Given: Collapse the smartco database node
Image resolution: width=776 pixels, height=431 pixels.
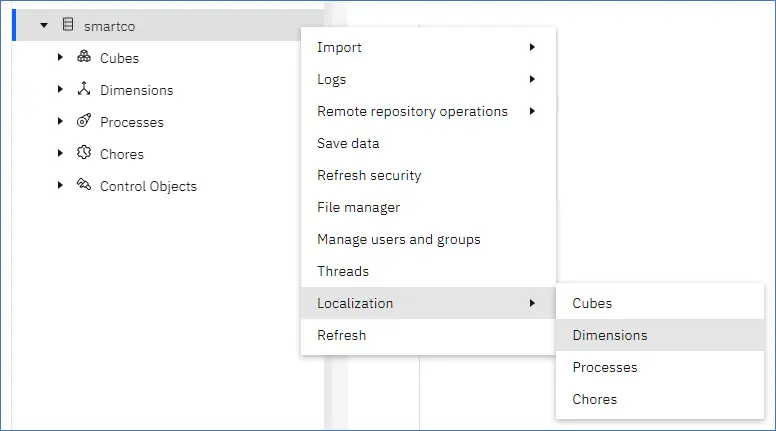Looking at the screenshot, I should pyautogui.click(x=44, y=25).
